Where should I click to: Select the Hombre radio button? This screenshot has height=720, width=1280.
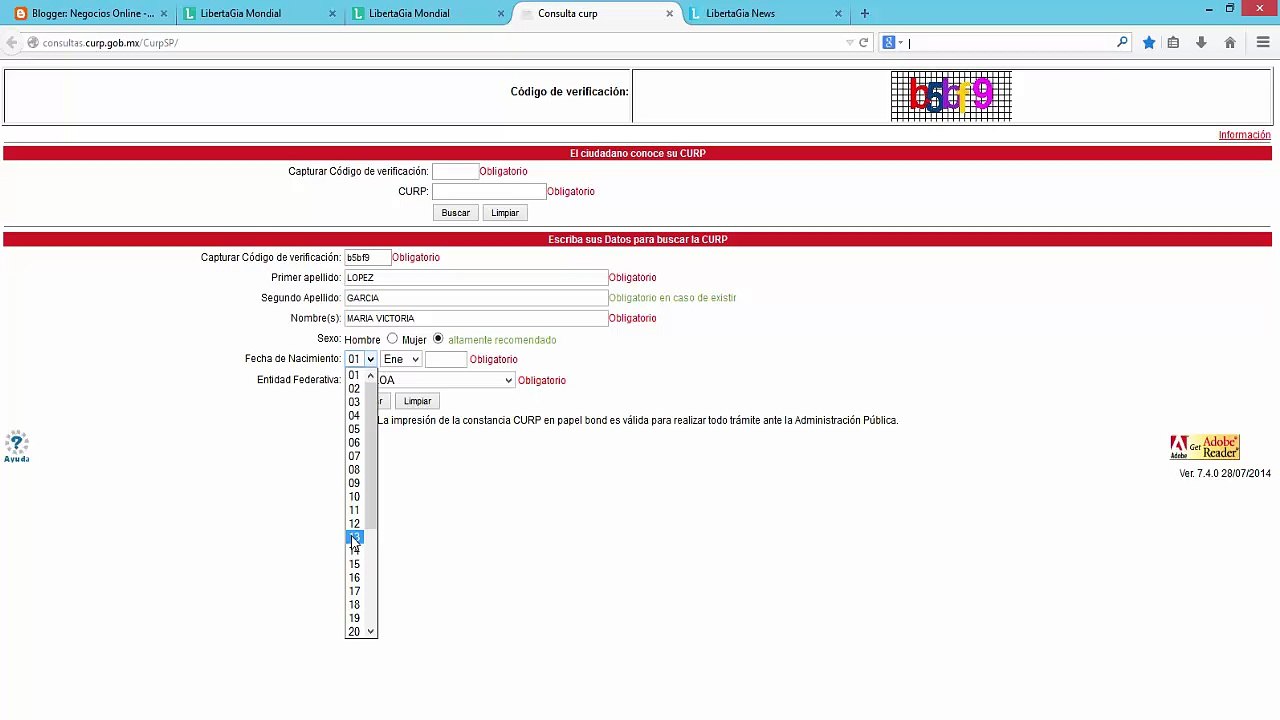pyautogui.click(x=392, y=339)
